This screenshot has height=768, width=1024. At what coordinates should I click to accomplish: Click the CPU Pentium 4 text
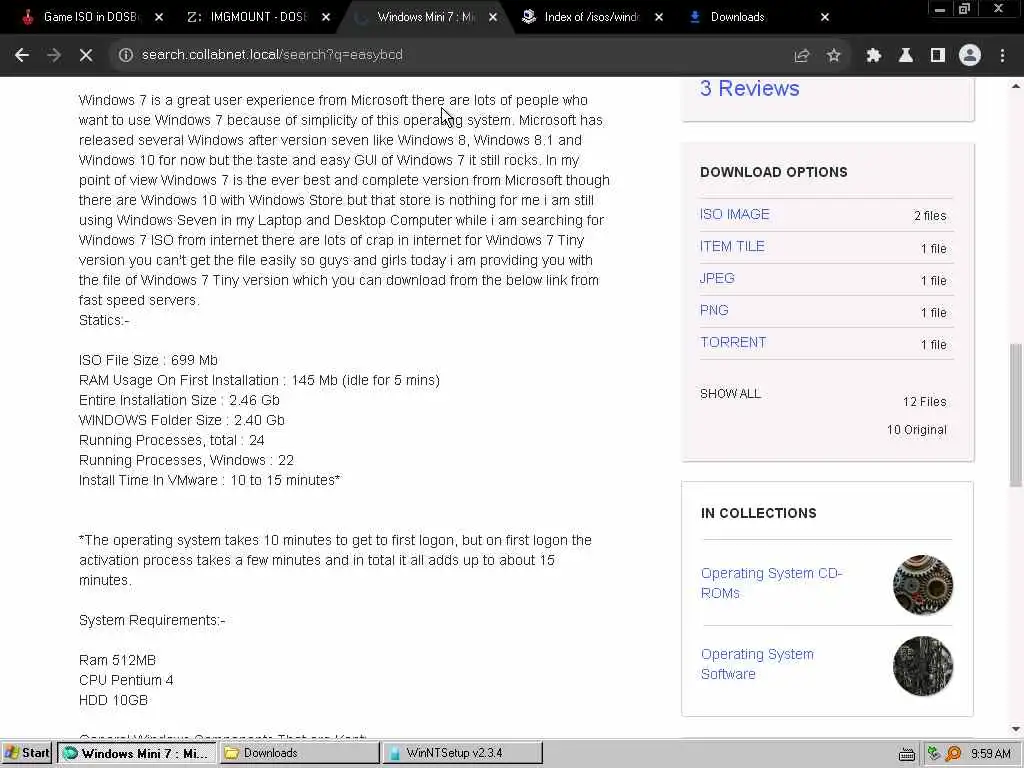coord(126,680)
